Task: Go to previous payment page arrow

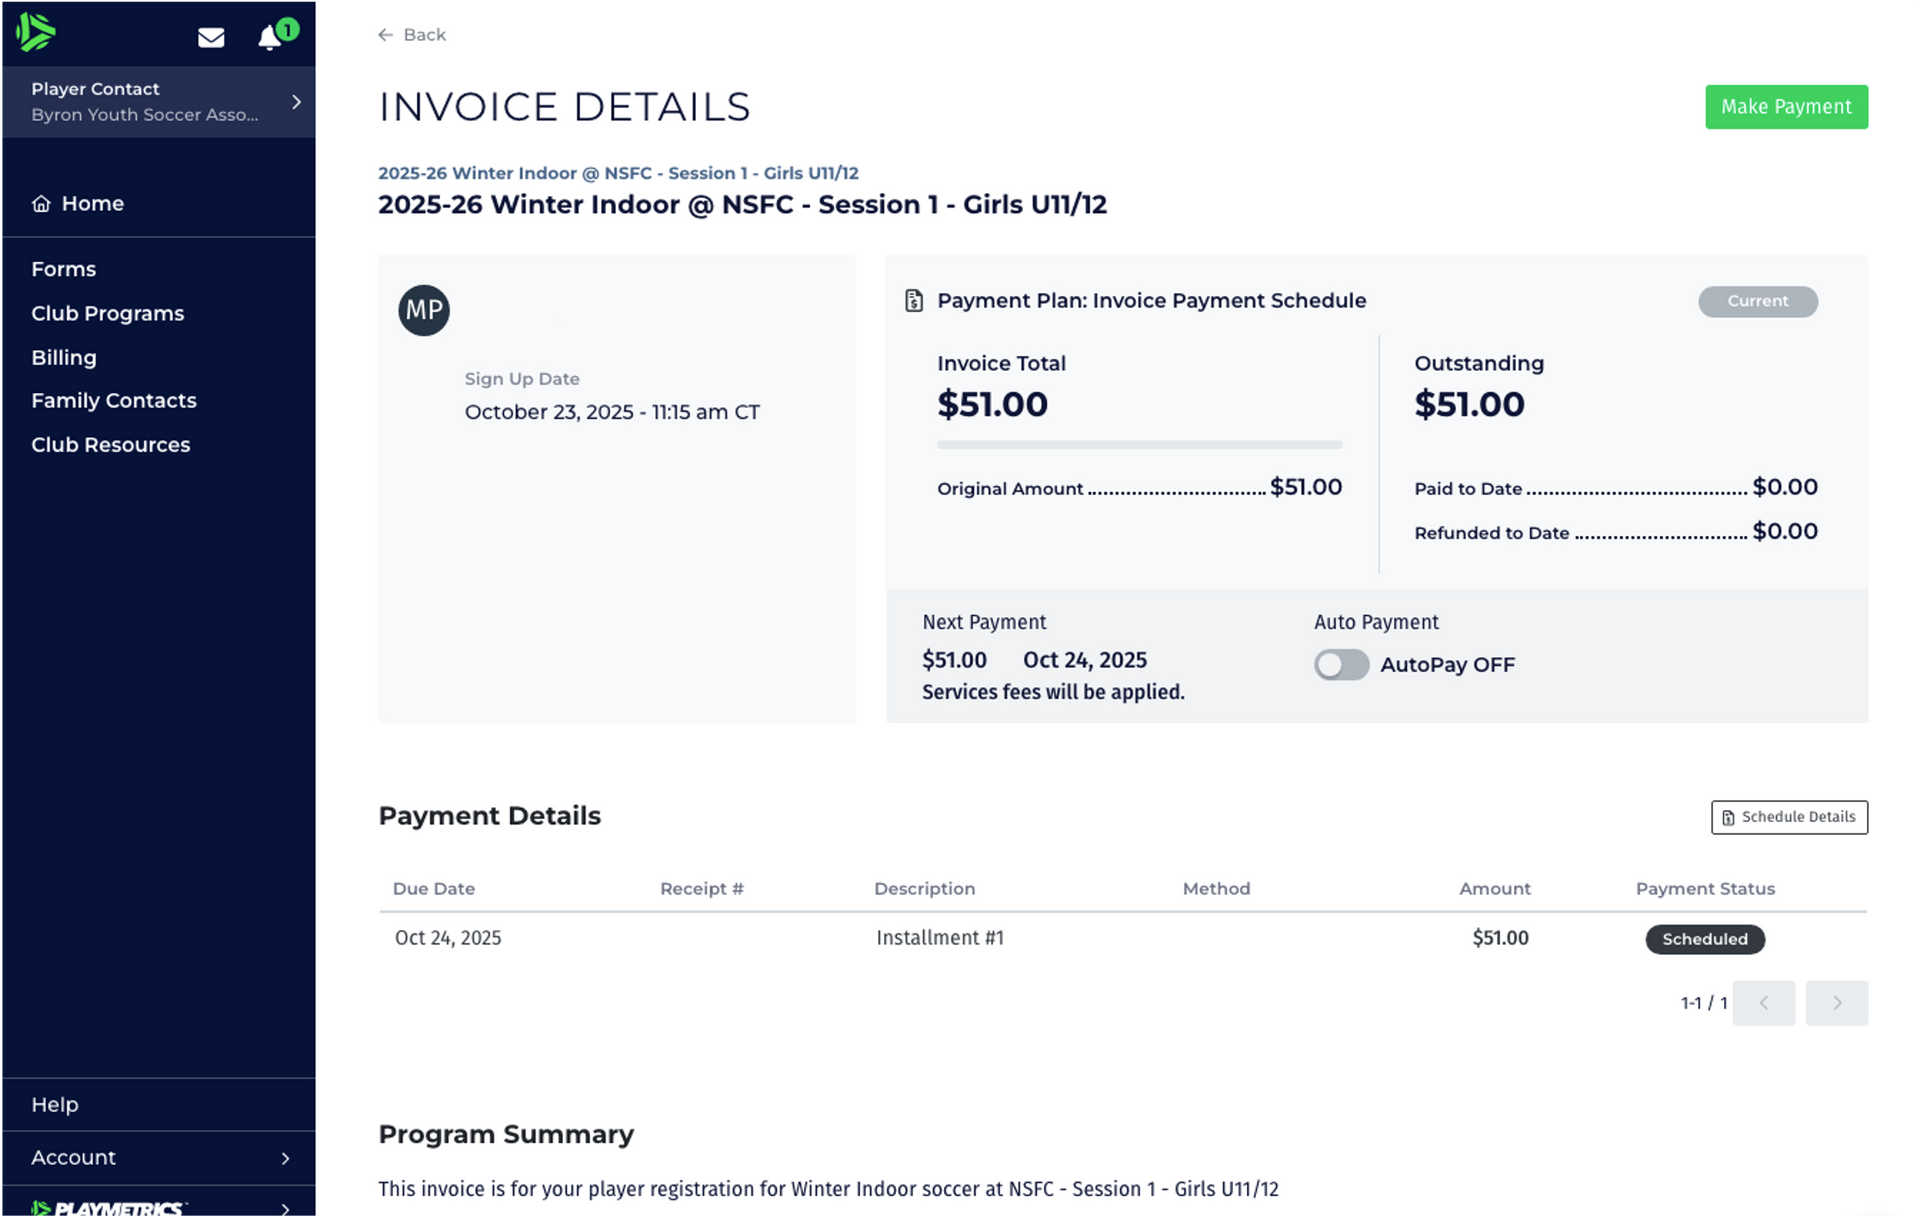Action: tap(1763, 1003)
